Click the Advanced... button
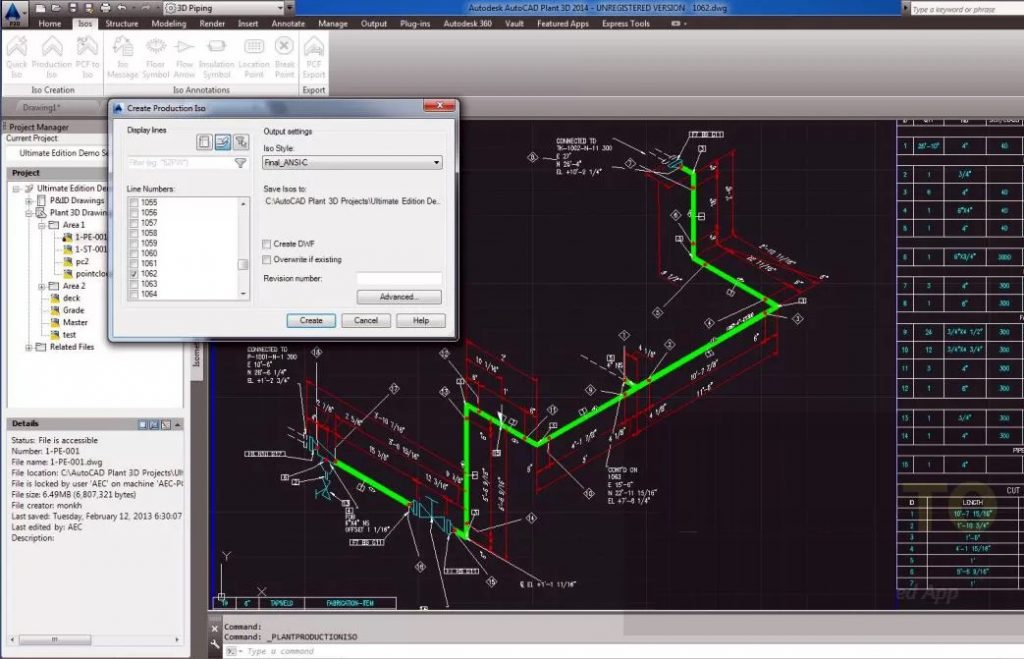Image resolution: width=1024 pixels, height=659 pixels. click(399, 297)
